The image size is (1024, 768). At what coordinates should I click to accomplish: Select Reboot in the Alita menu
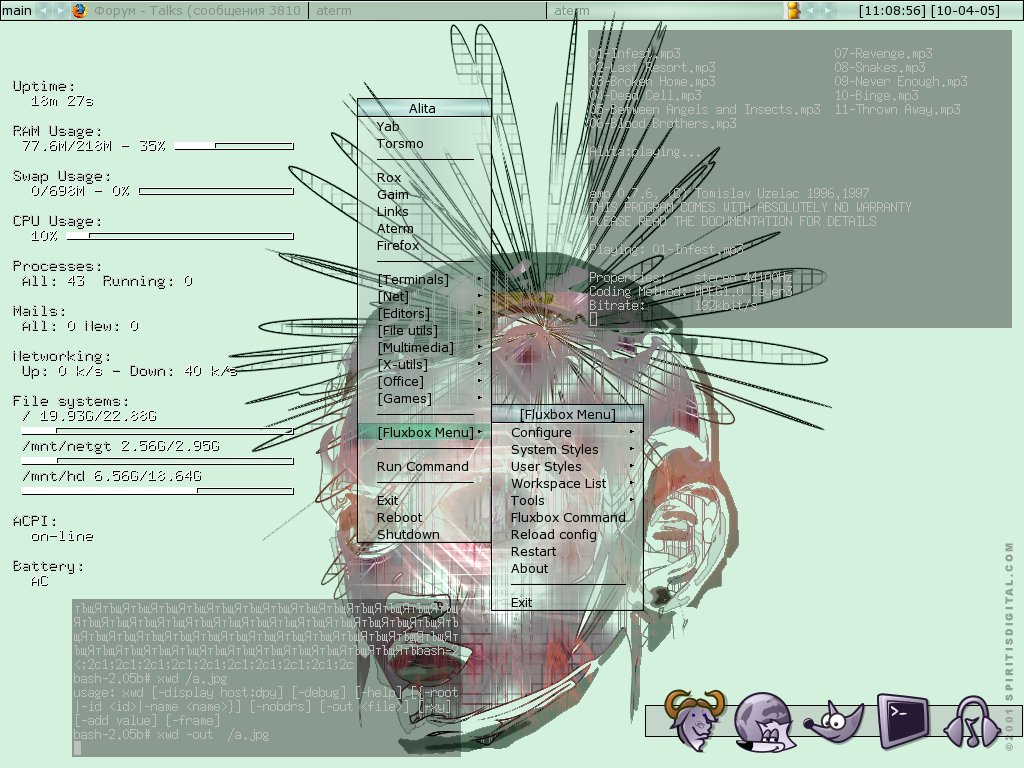[424, 517]
